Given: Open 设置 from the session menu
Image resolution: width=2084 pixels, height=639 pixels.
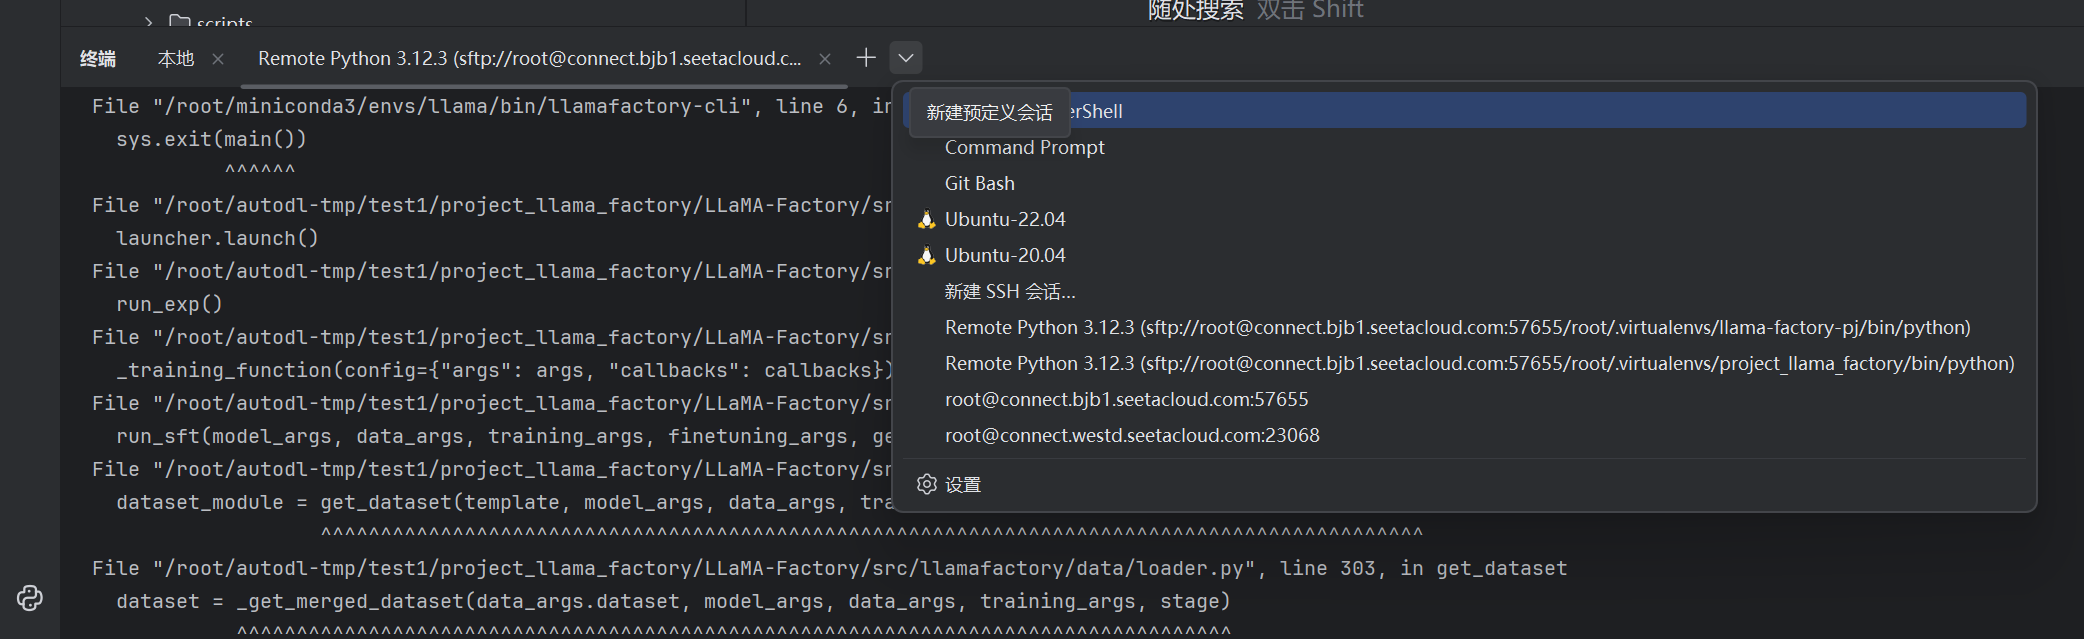Looking at the screenshot, I should coord(1465,484).
